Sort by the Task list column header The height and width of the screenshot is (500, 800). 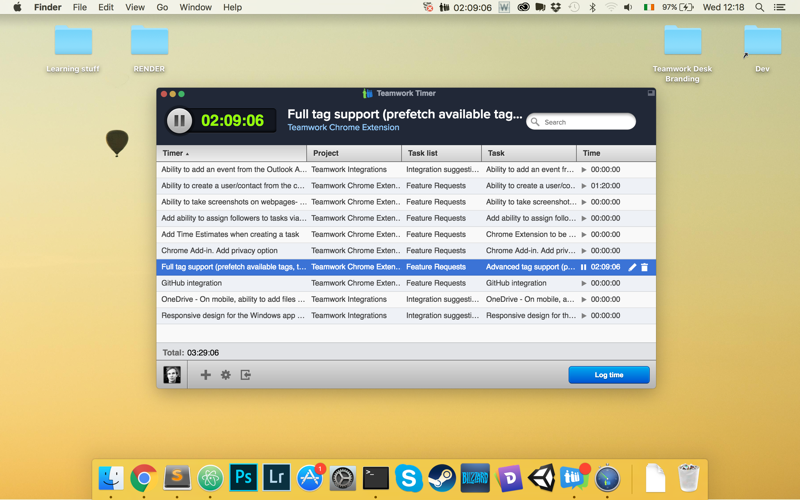click(441, 153)
